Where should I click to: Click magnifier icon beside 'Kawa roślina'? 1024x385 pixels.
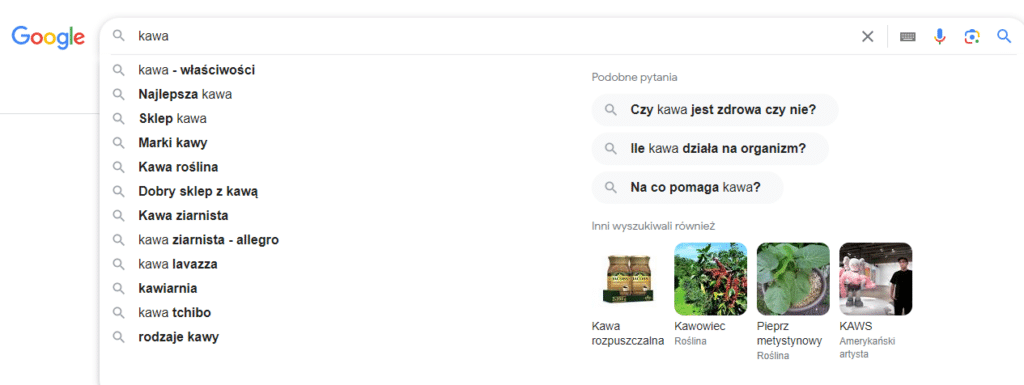pyautogui.click(x=118, y=167)
